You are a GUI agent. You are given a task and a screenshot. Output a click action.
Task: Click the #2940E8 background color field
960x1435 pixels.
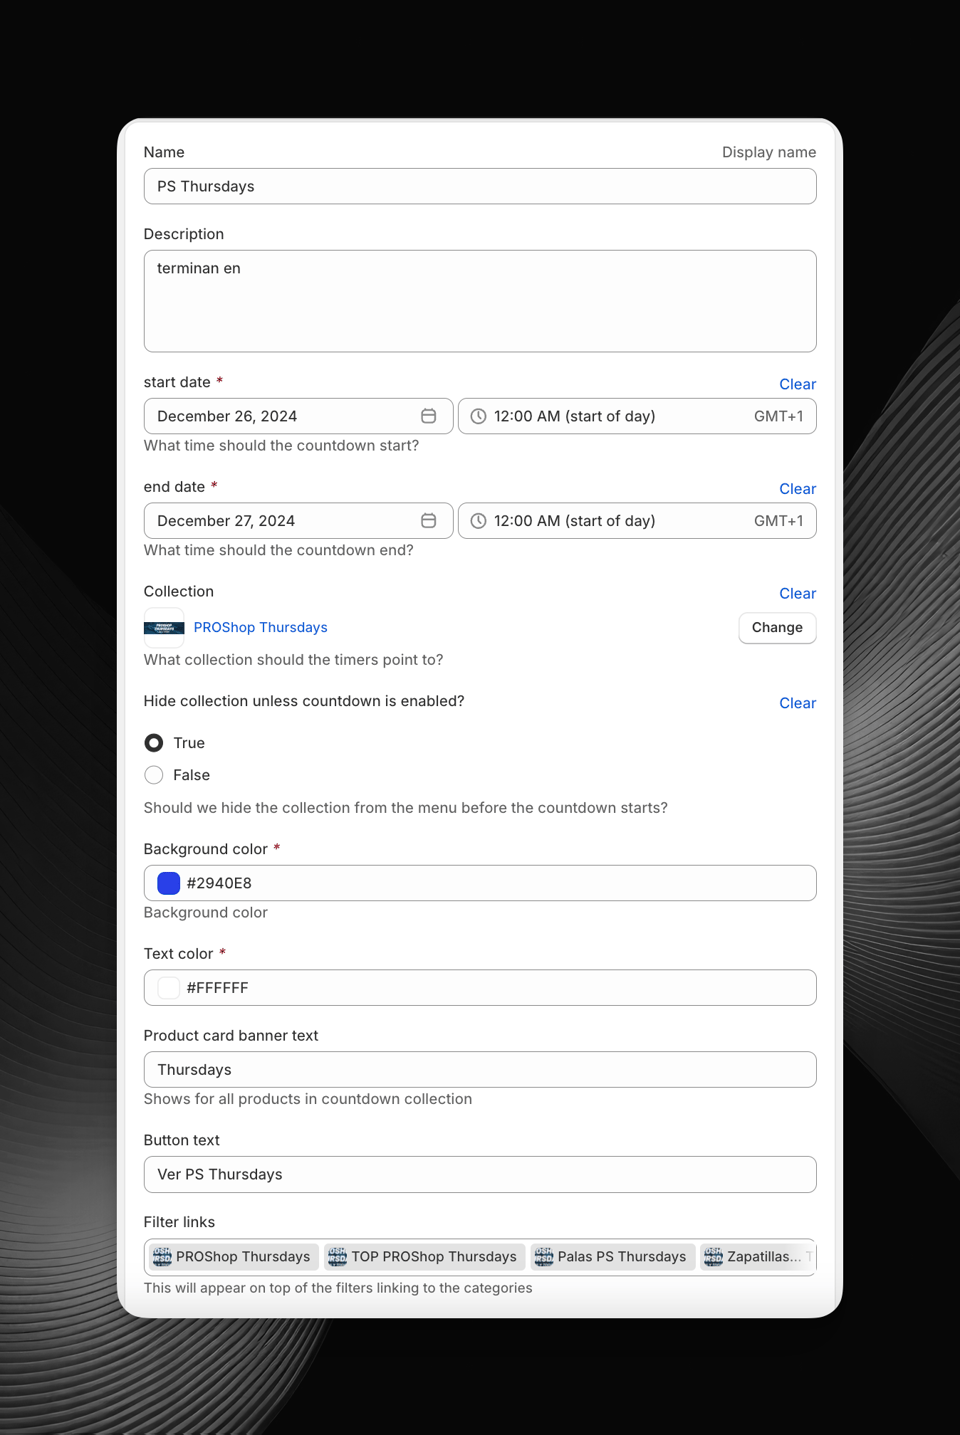pyautogui.click(x=480, y=883)
